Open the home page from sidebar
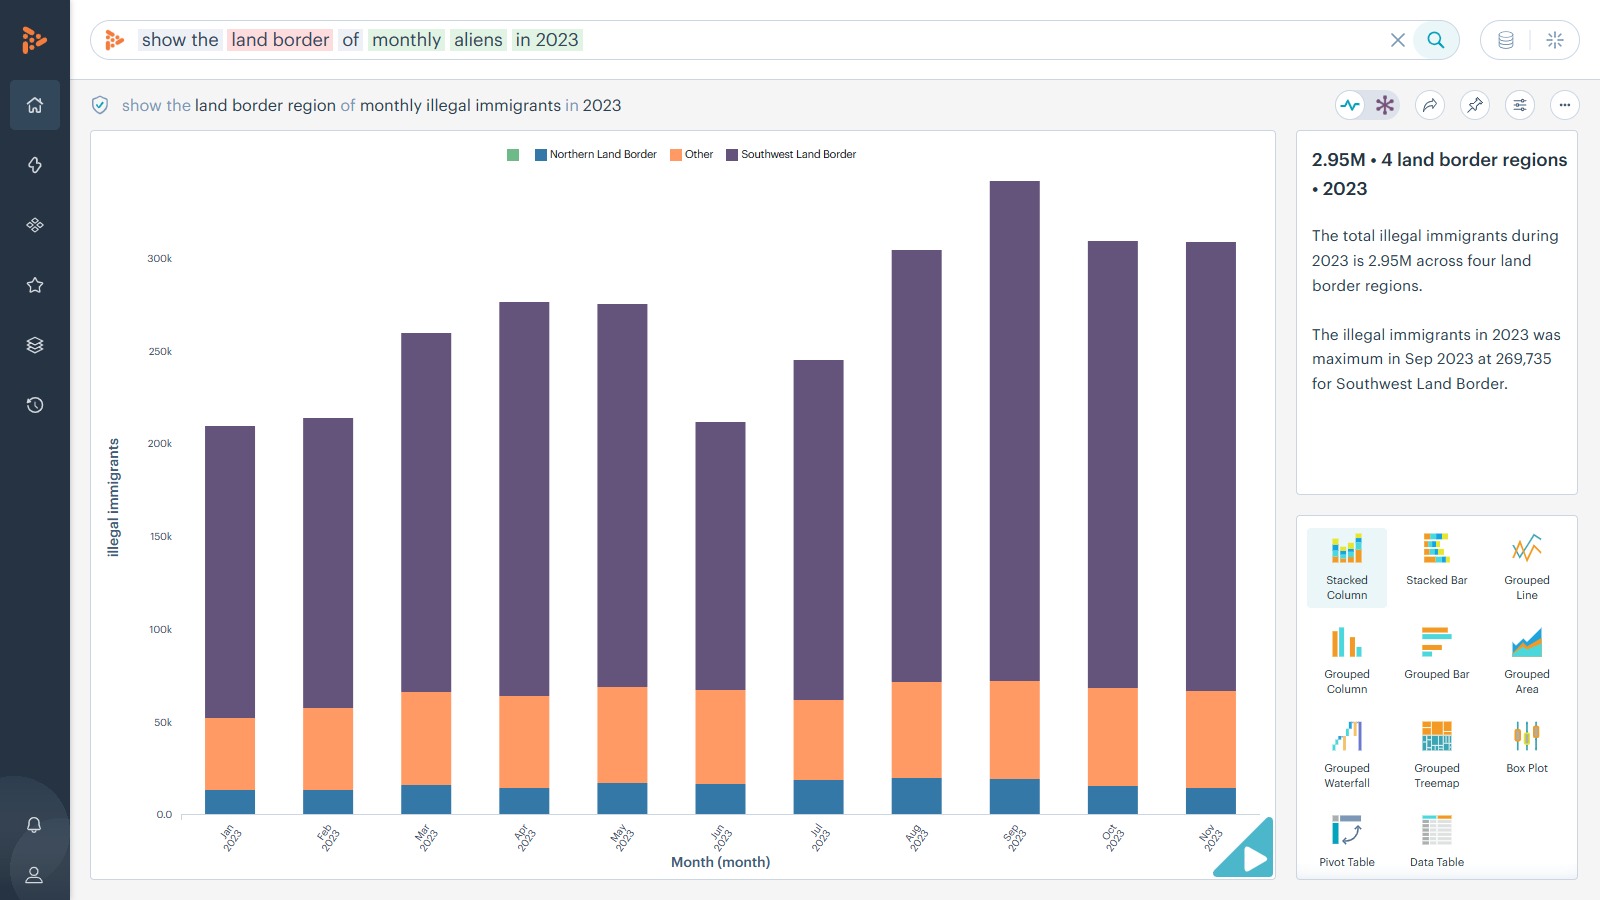Image resolution: width=1600 pixels, height=900 pixels. pyautogui.click(x=35, y=105)
